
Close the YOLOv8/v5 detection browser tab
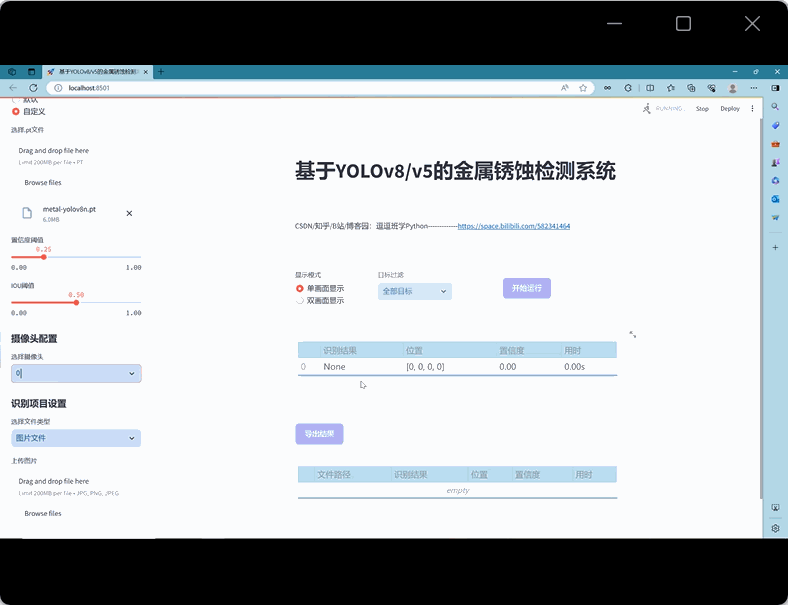(x=146, y=72)
